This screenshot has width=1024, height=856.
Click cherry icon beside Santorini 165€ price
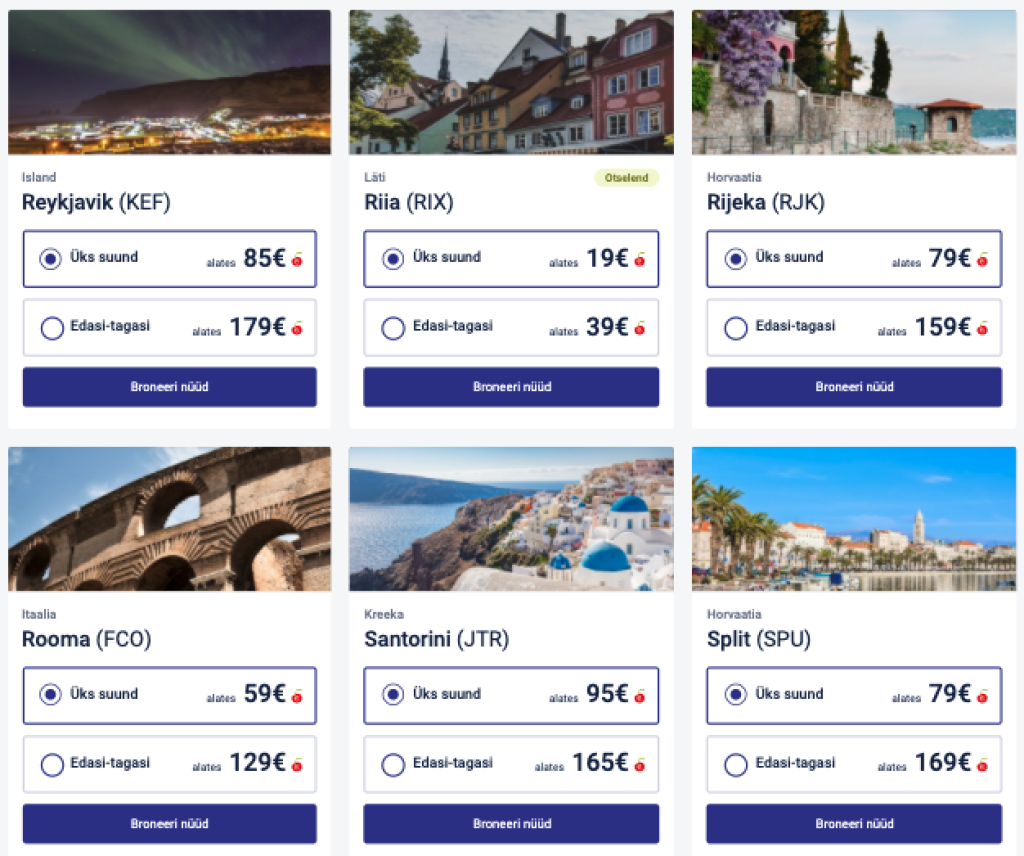[640, 765]
